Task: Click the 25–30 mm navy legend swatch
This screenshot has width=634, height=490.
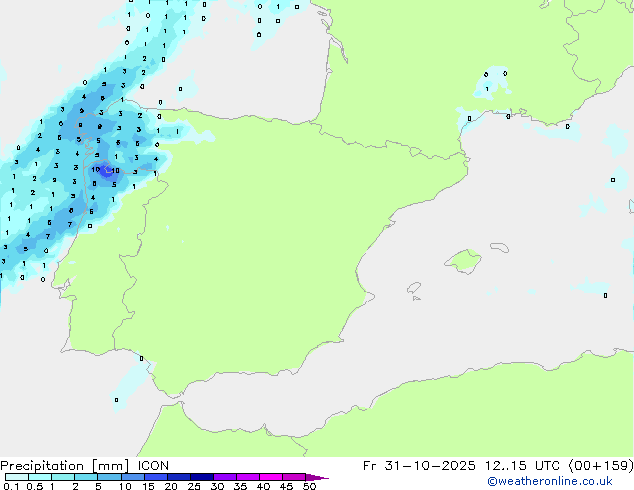Action: [201, 477]
